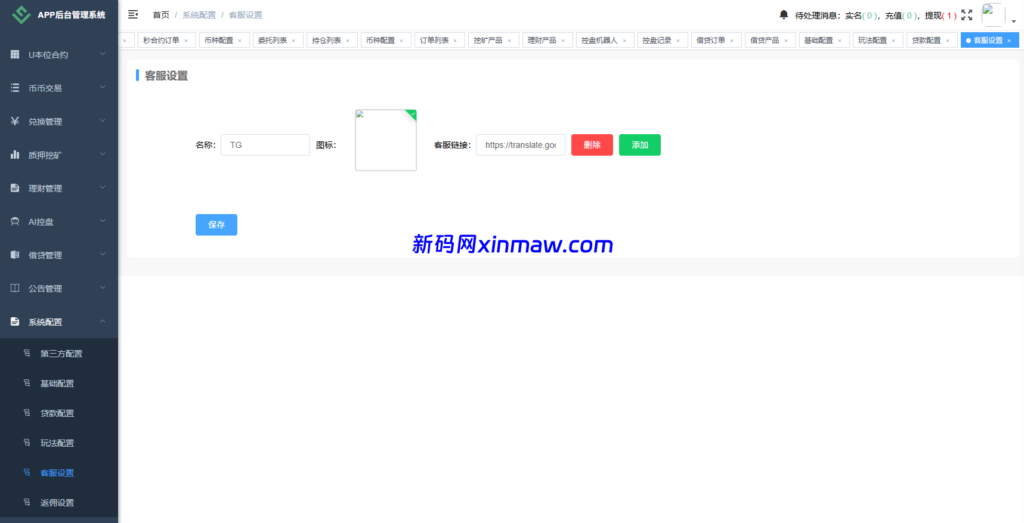
Task: Close the 借贷订单 tab
Action: pos(732,40)
